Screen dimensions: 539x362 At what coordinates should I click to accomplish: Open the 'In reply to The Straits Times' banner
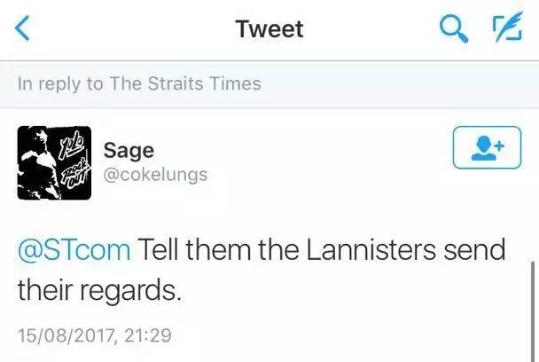(x=270, y=85)
